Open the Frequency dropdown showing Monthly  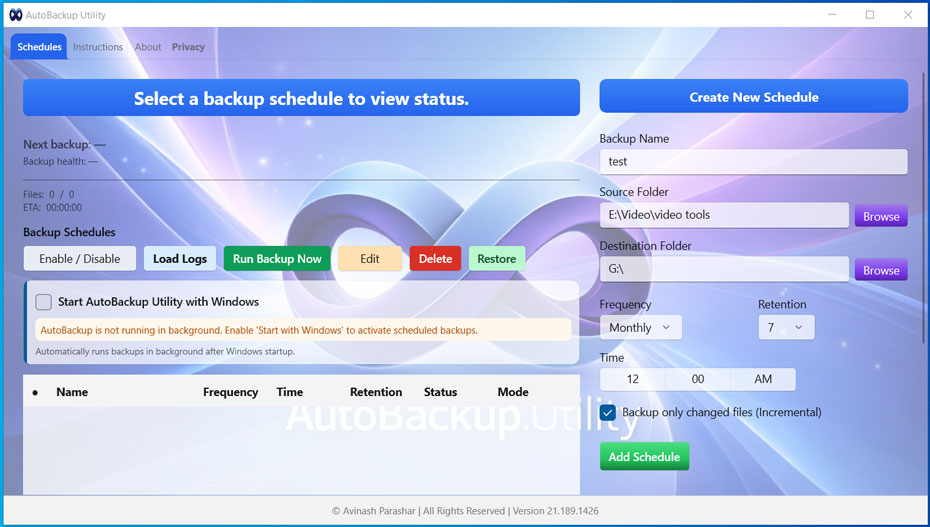[x=641, y=327]
